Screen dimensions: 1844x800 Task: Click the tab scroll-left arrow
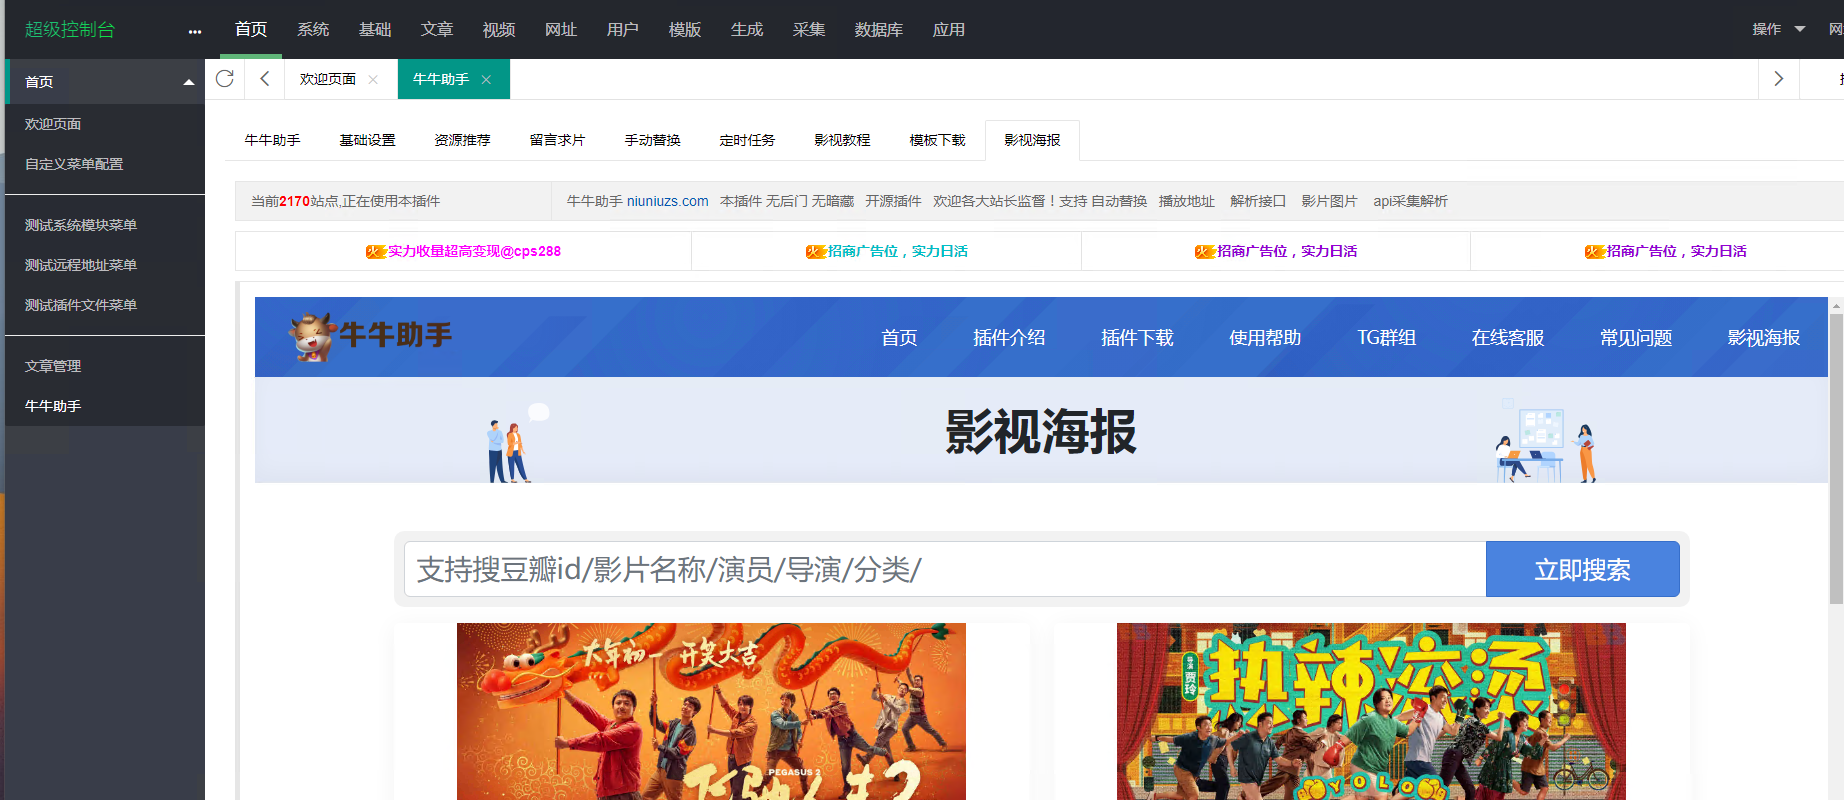[x=265, y=79]
